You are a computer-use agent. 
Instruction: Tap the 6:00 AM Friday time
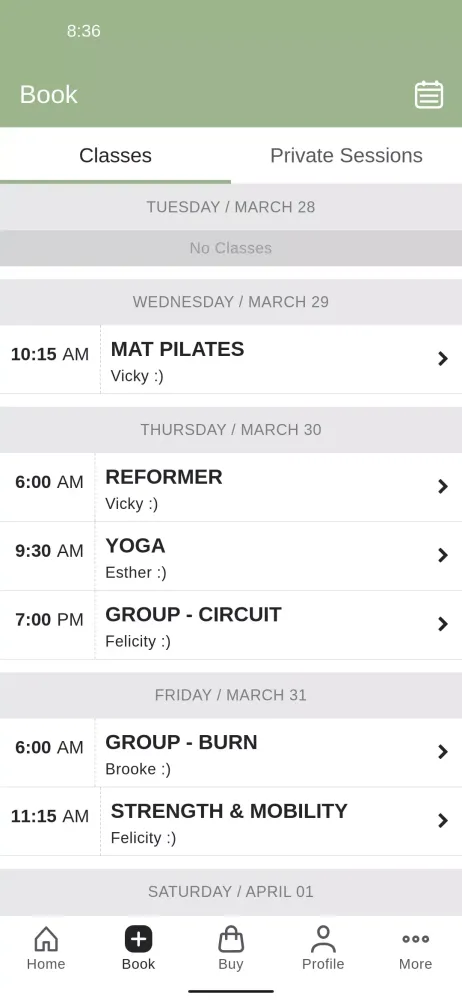tap(49, 747)
